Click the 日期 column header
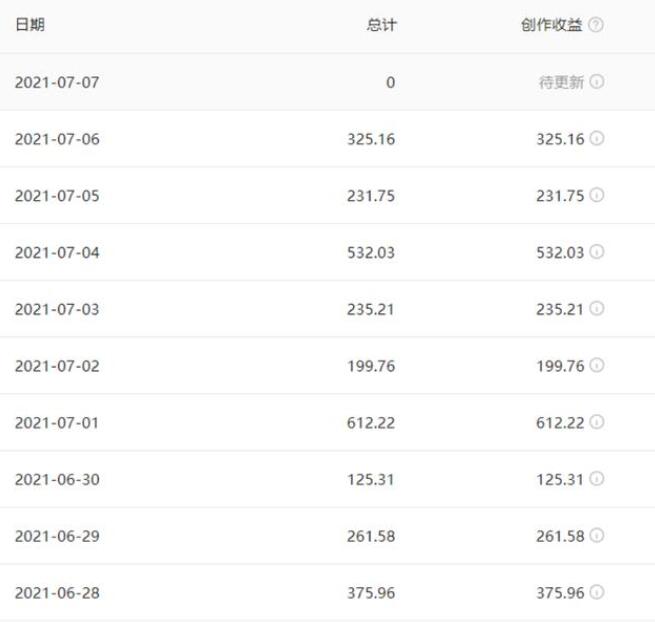Screen dimensions: 655x622 pos(30,25)
